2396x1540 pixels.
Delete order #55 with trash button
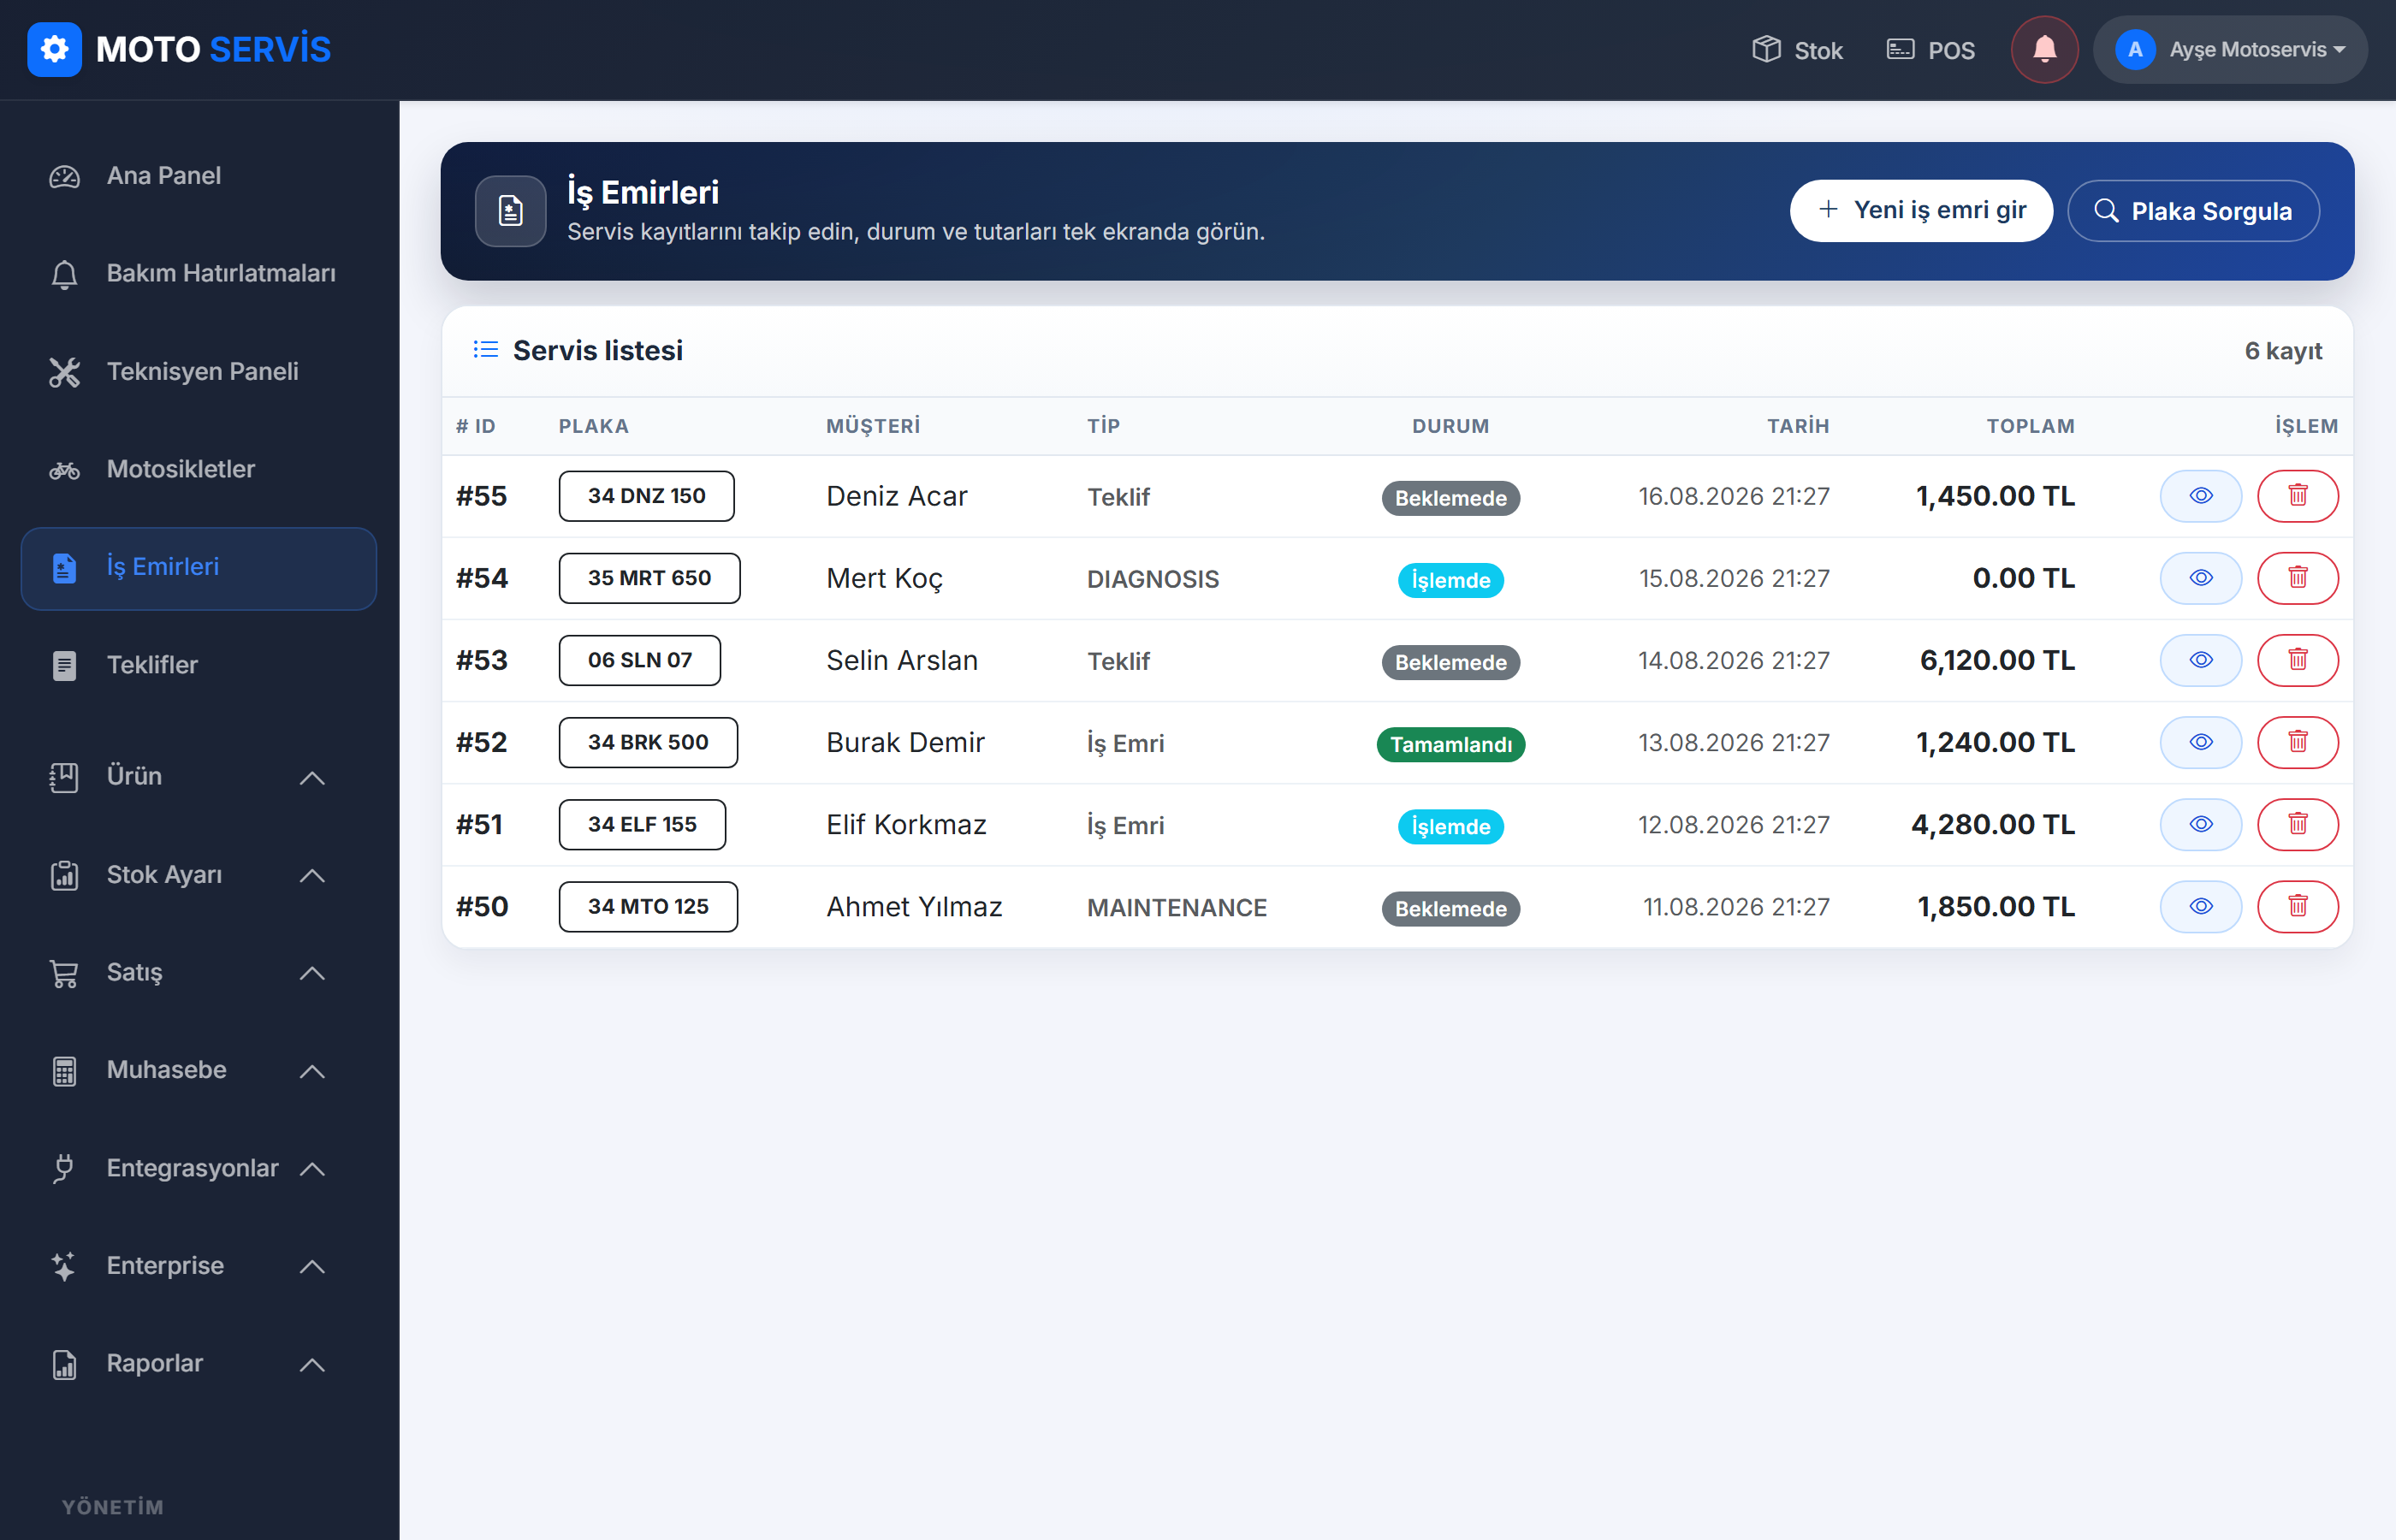pyautogui.click(x=2298, y=496)
